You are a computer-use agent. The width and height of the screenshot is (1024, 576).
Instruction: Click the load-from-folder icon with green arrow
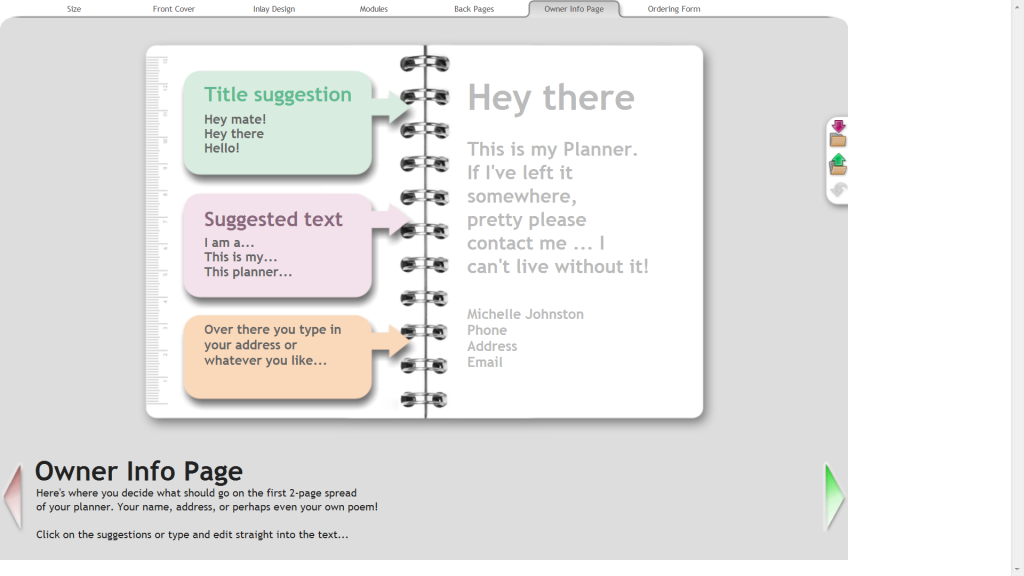pyautogui.click(x=838, y=164)
